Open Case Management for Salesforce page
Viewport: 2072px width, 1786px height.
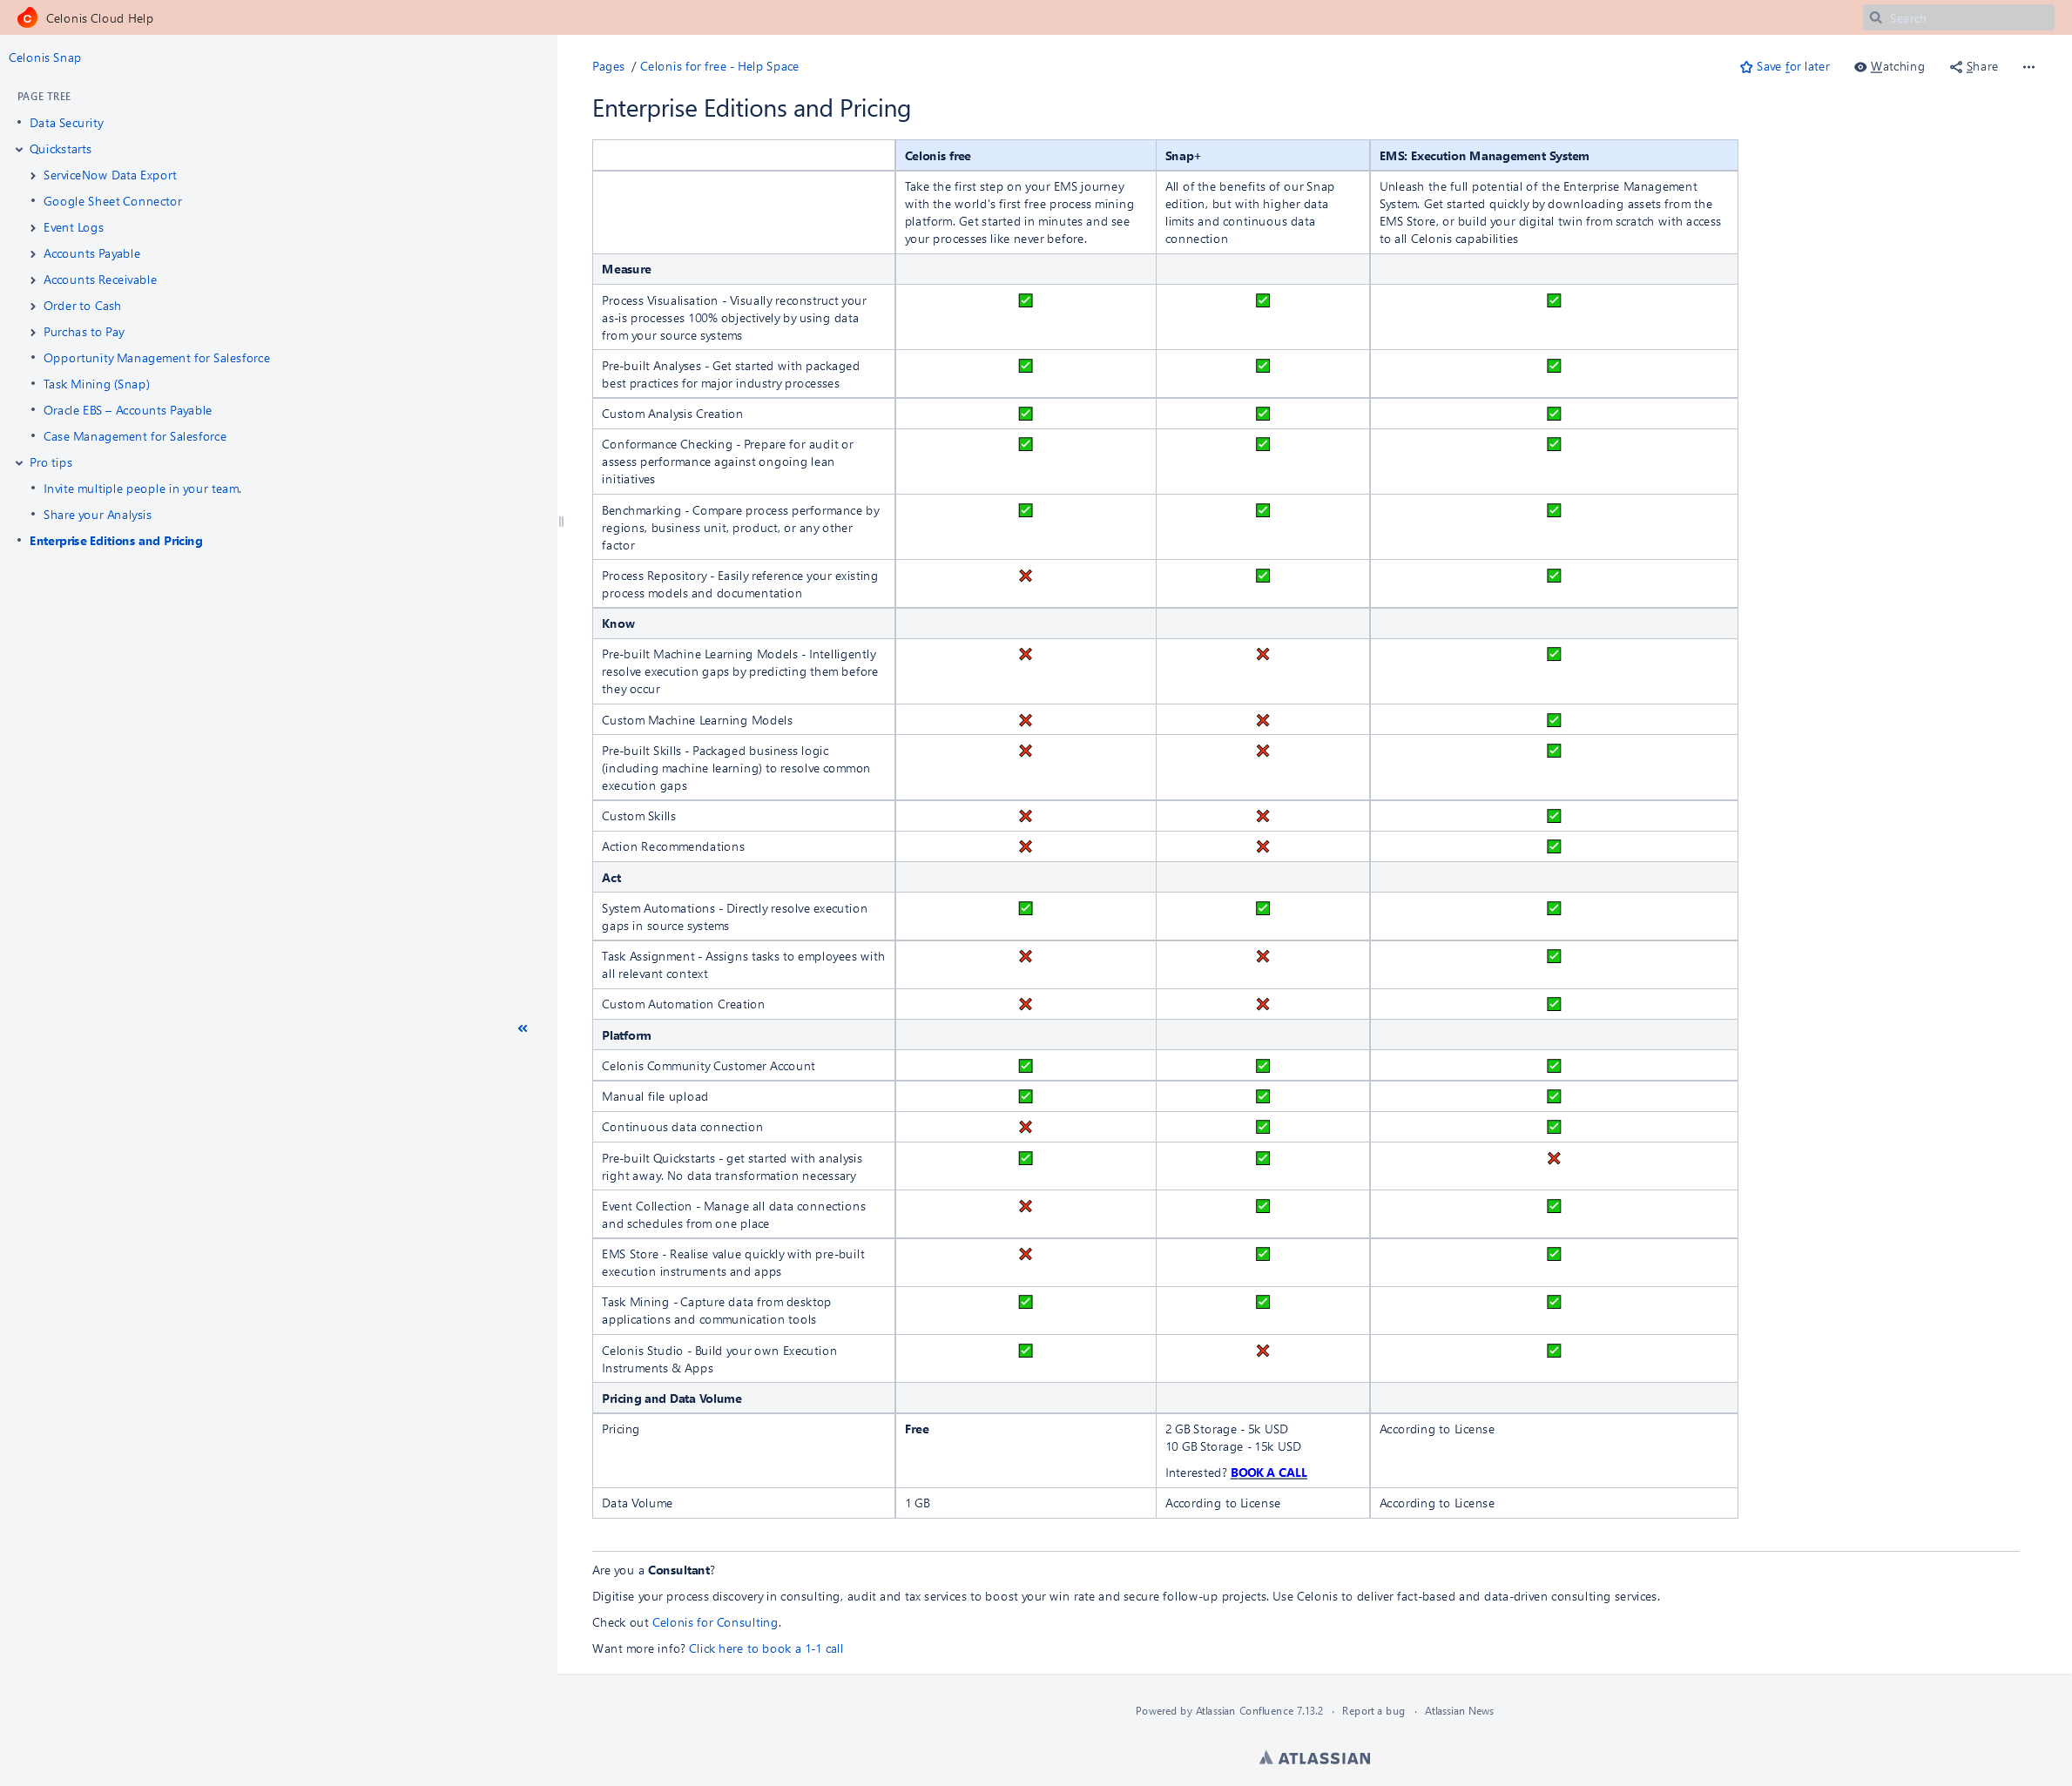click(x=134, y=436)
